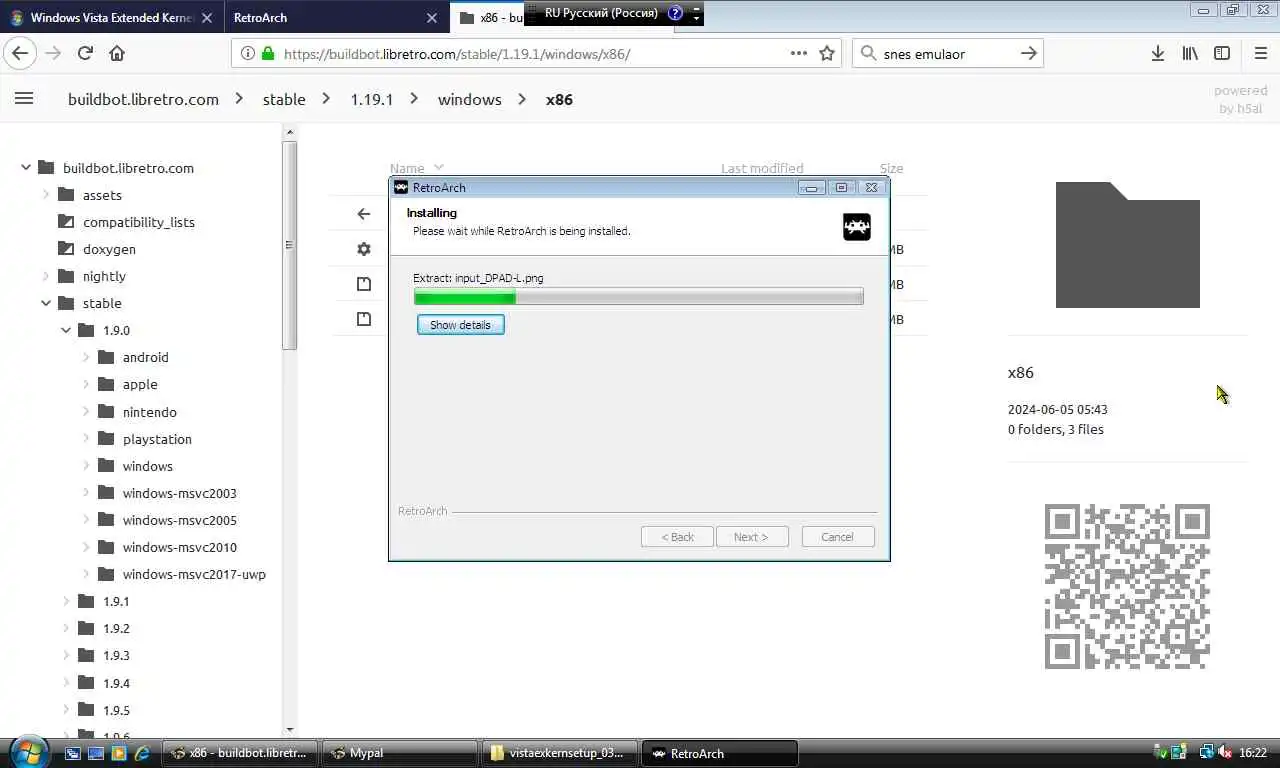Open vistaexkernsetup taskbar window

coord(559,753)
